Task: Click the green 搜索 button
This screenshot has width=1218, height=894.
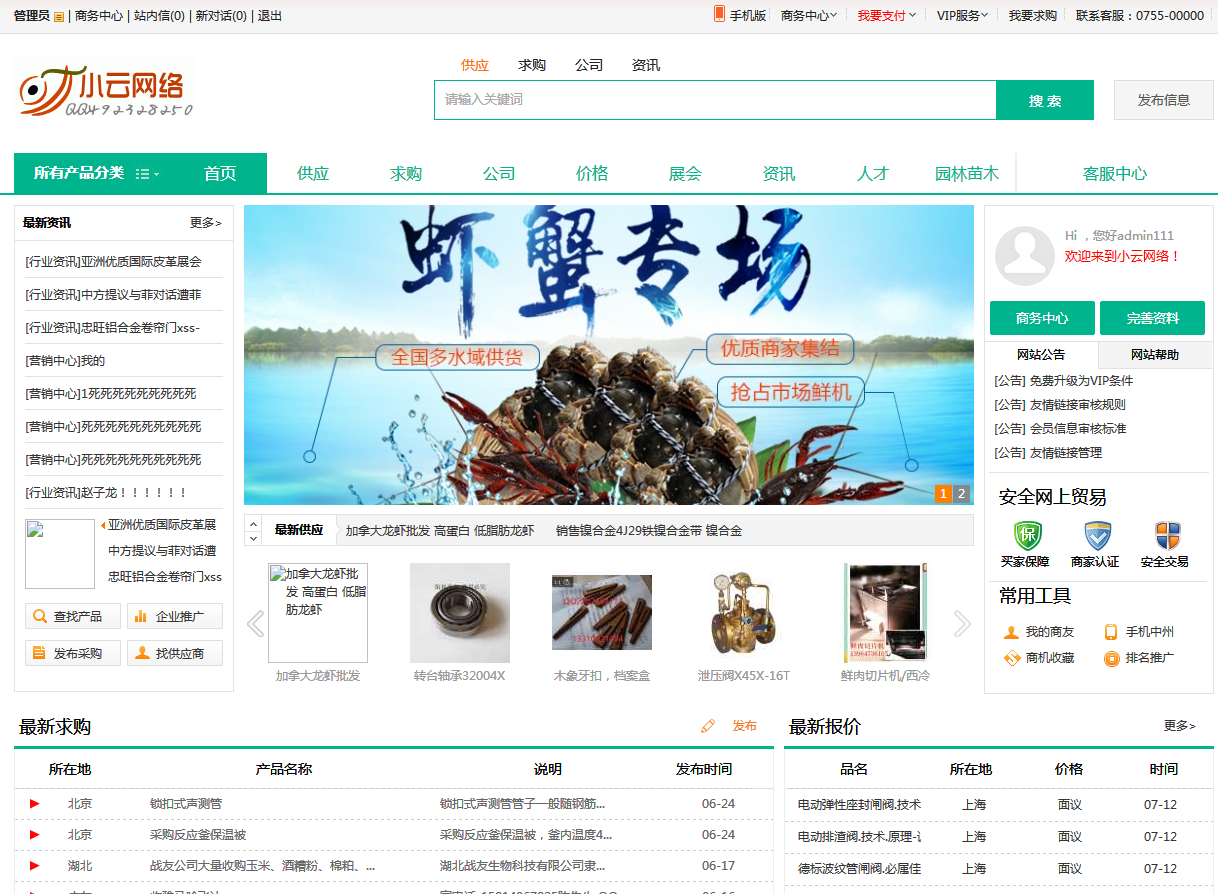Action: (1045, 100)
